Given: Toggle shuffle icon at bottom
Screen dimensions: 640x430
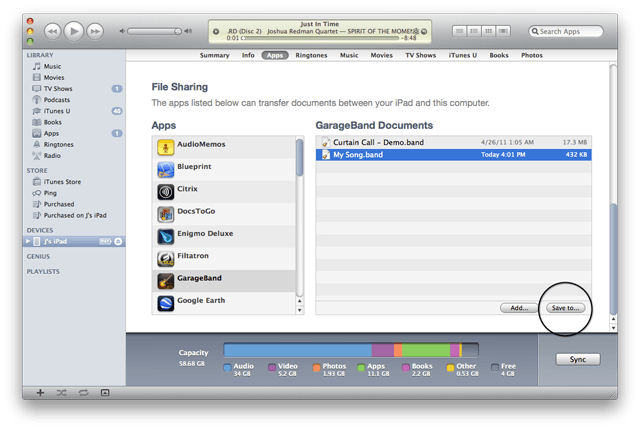Looking at the screenshot, I should coord(61,392).
